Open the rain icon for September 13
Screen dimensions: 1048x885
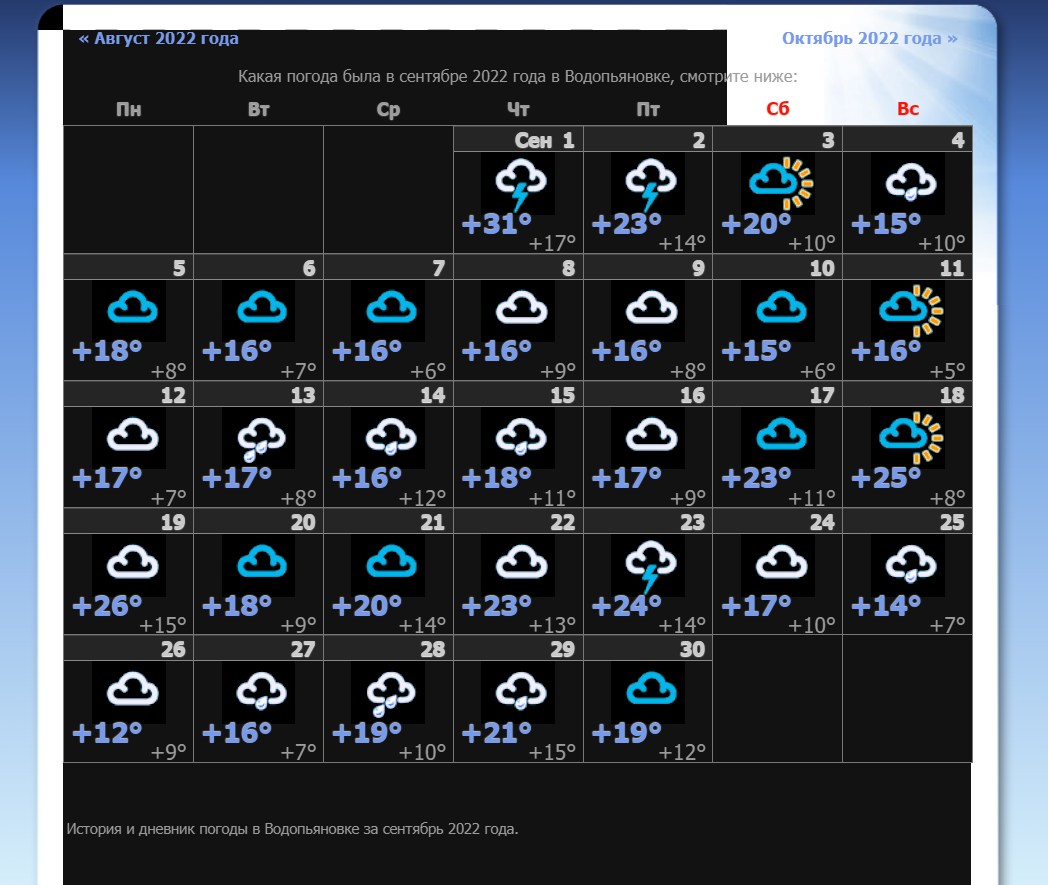[x=259, y=437]
